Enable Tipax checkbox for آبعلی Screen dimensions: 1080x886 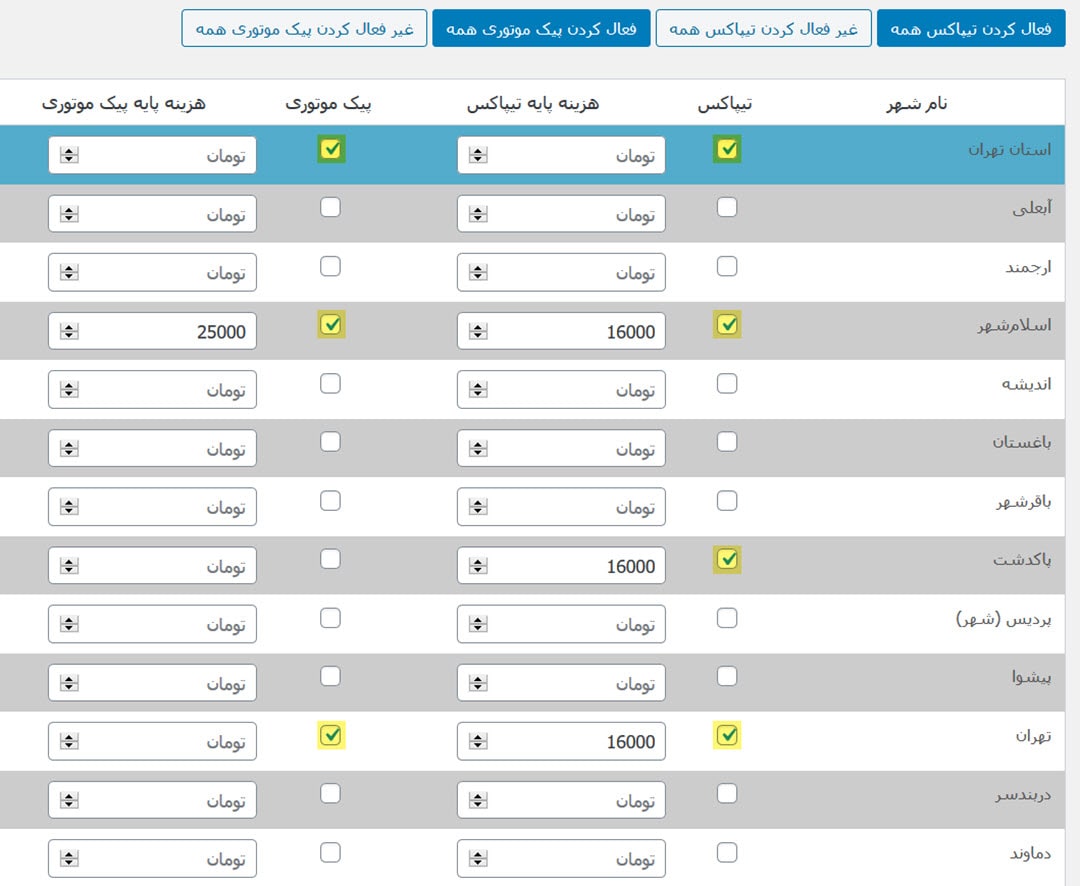coord(728,207)
